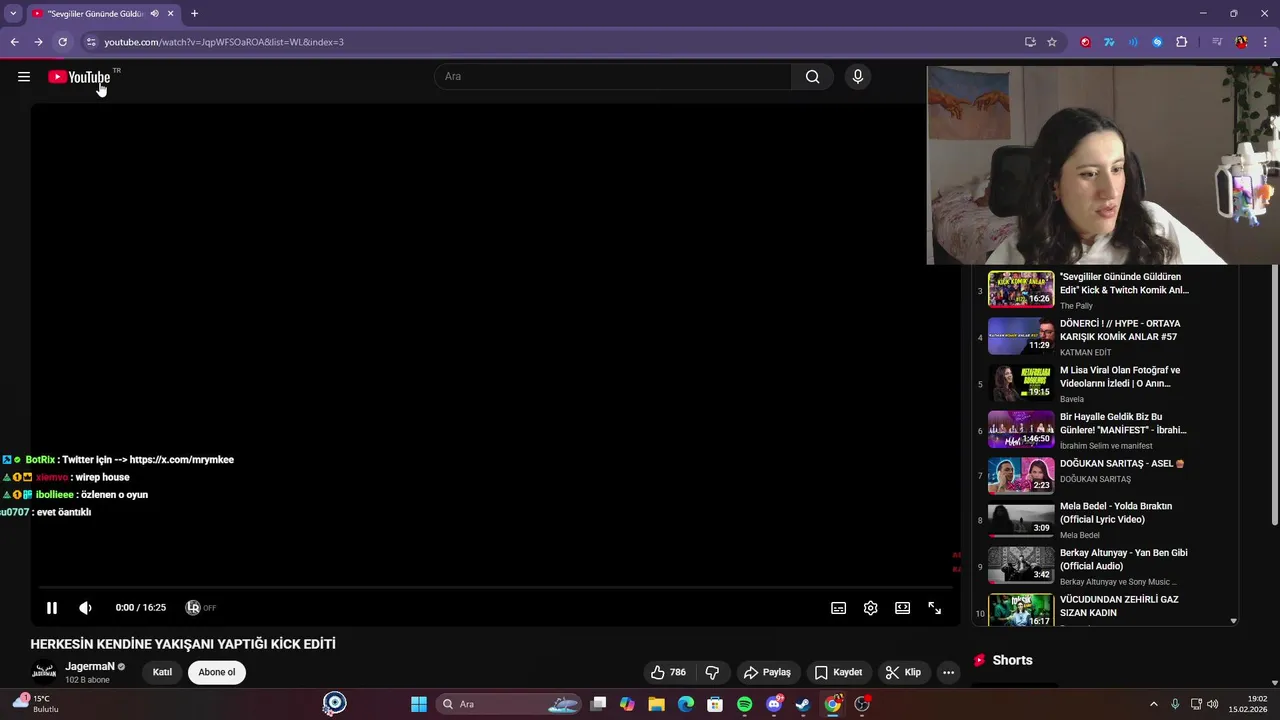Open the Chrome three-dot menu
Image resolution: width=1280 pixels, height=720 pixels.
[1266, 42]
